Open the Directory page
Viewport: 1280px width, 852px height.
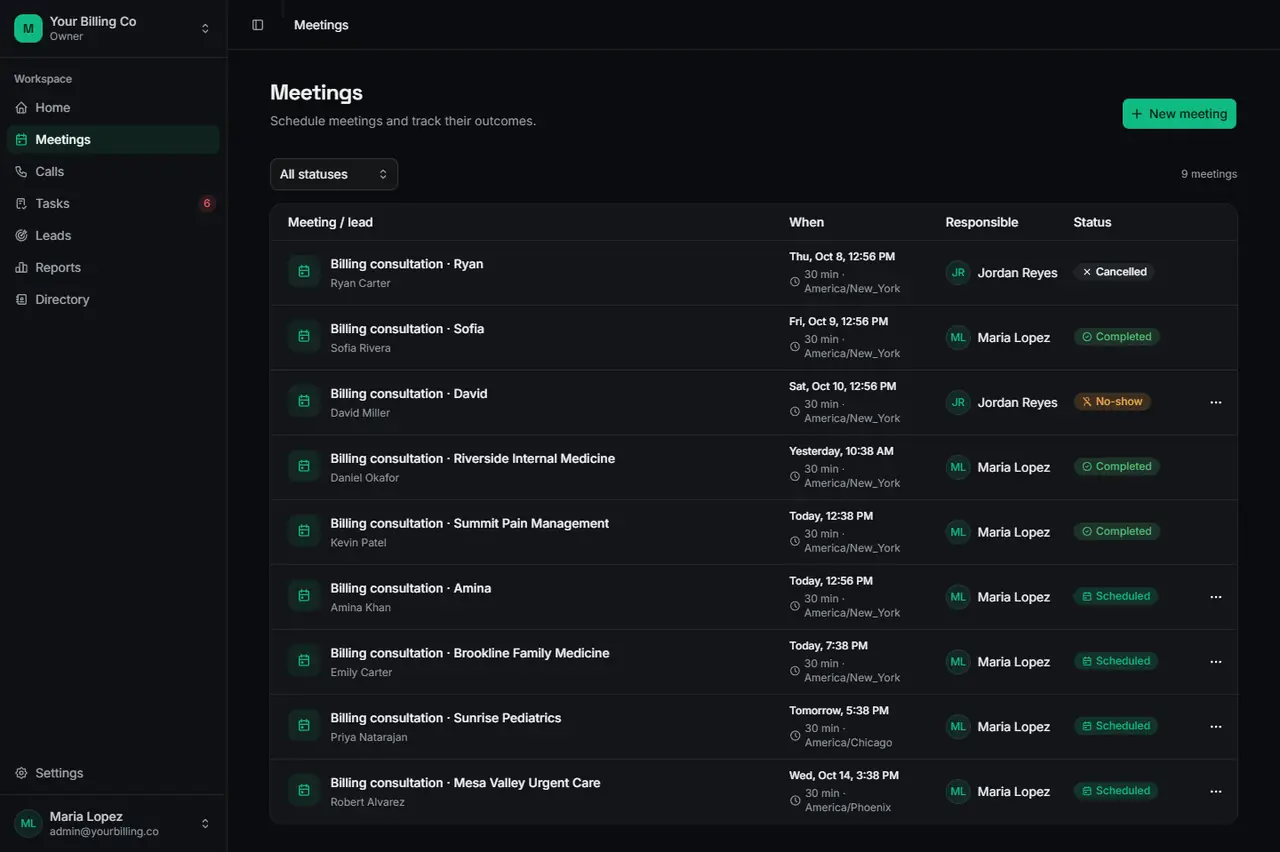113,300
